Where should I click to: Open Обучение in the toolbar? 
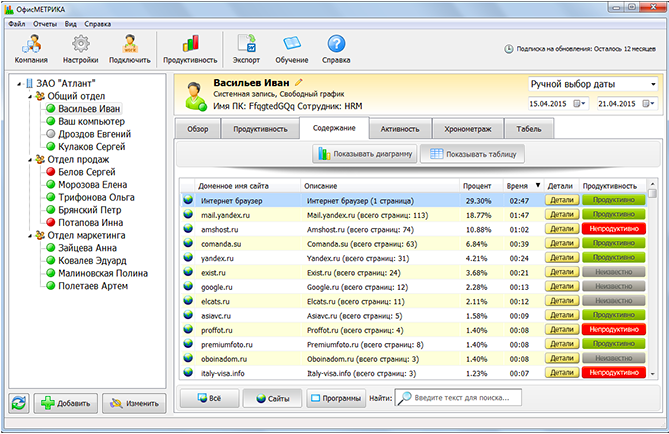292,46
